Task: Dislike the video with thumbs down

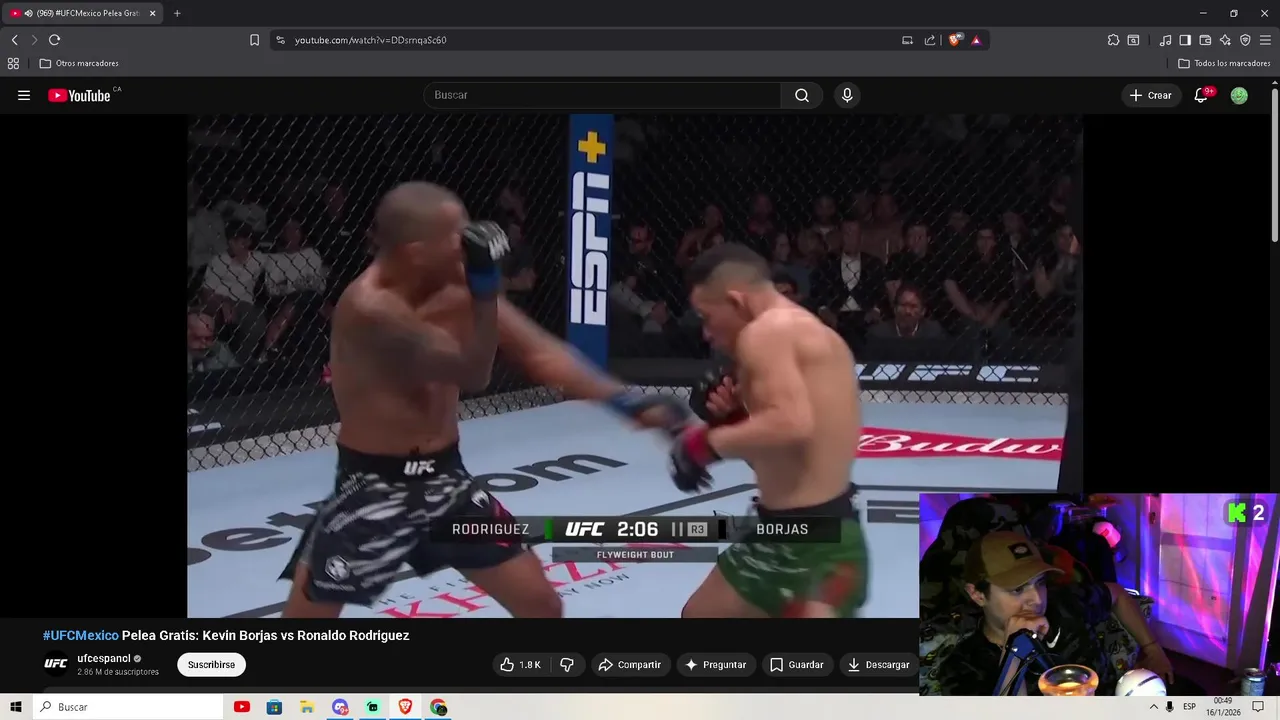Action: (x=567, y=664)
